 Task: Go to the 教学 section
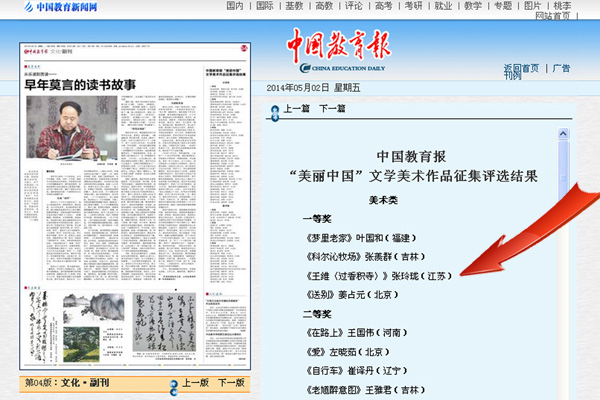tap(473, 6)
